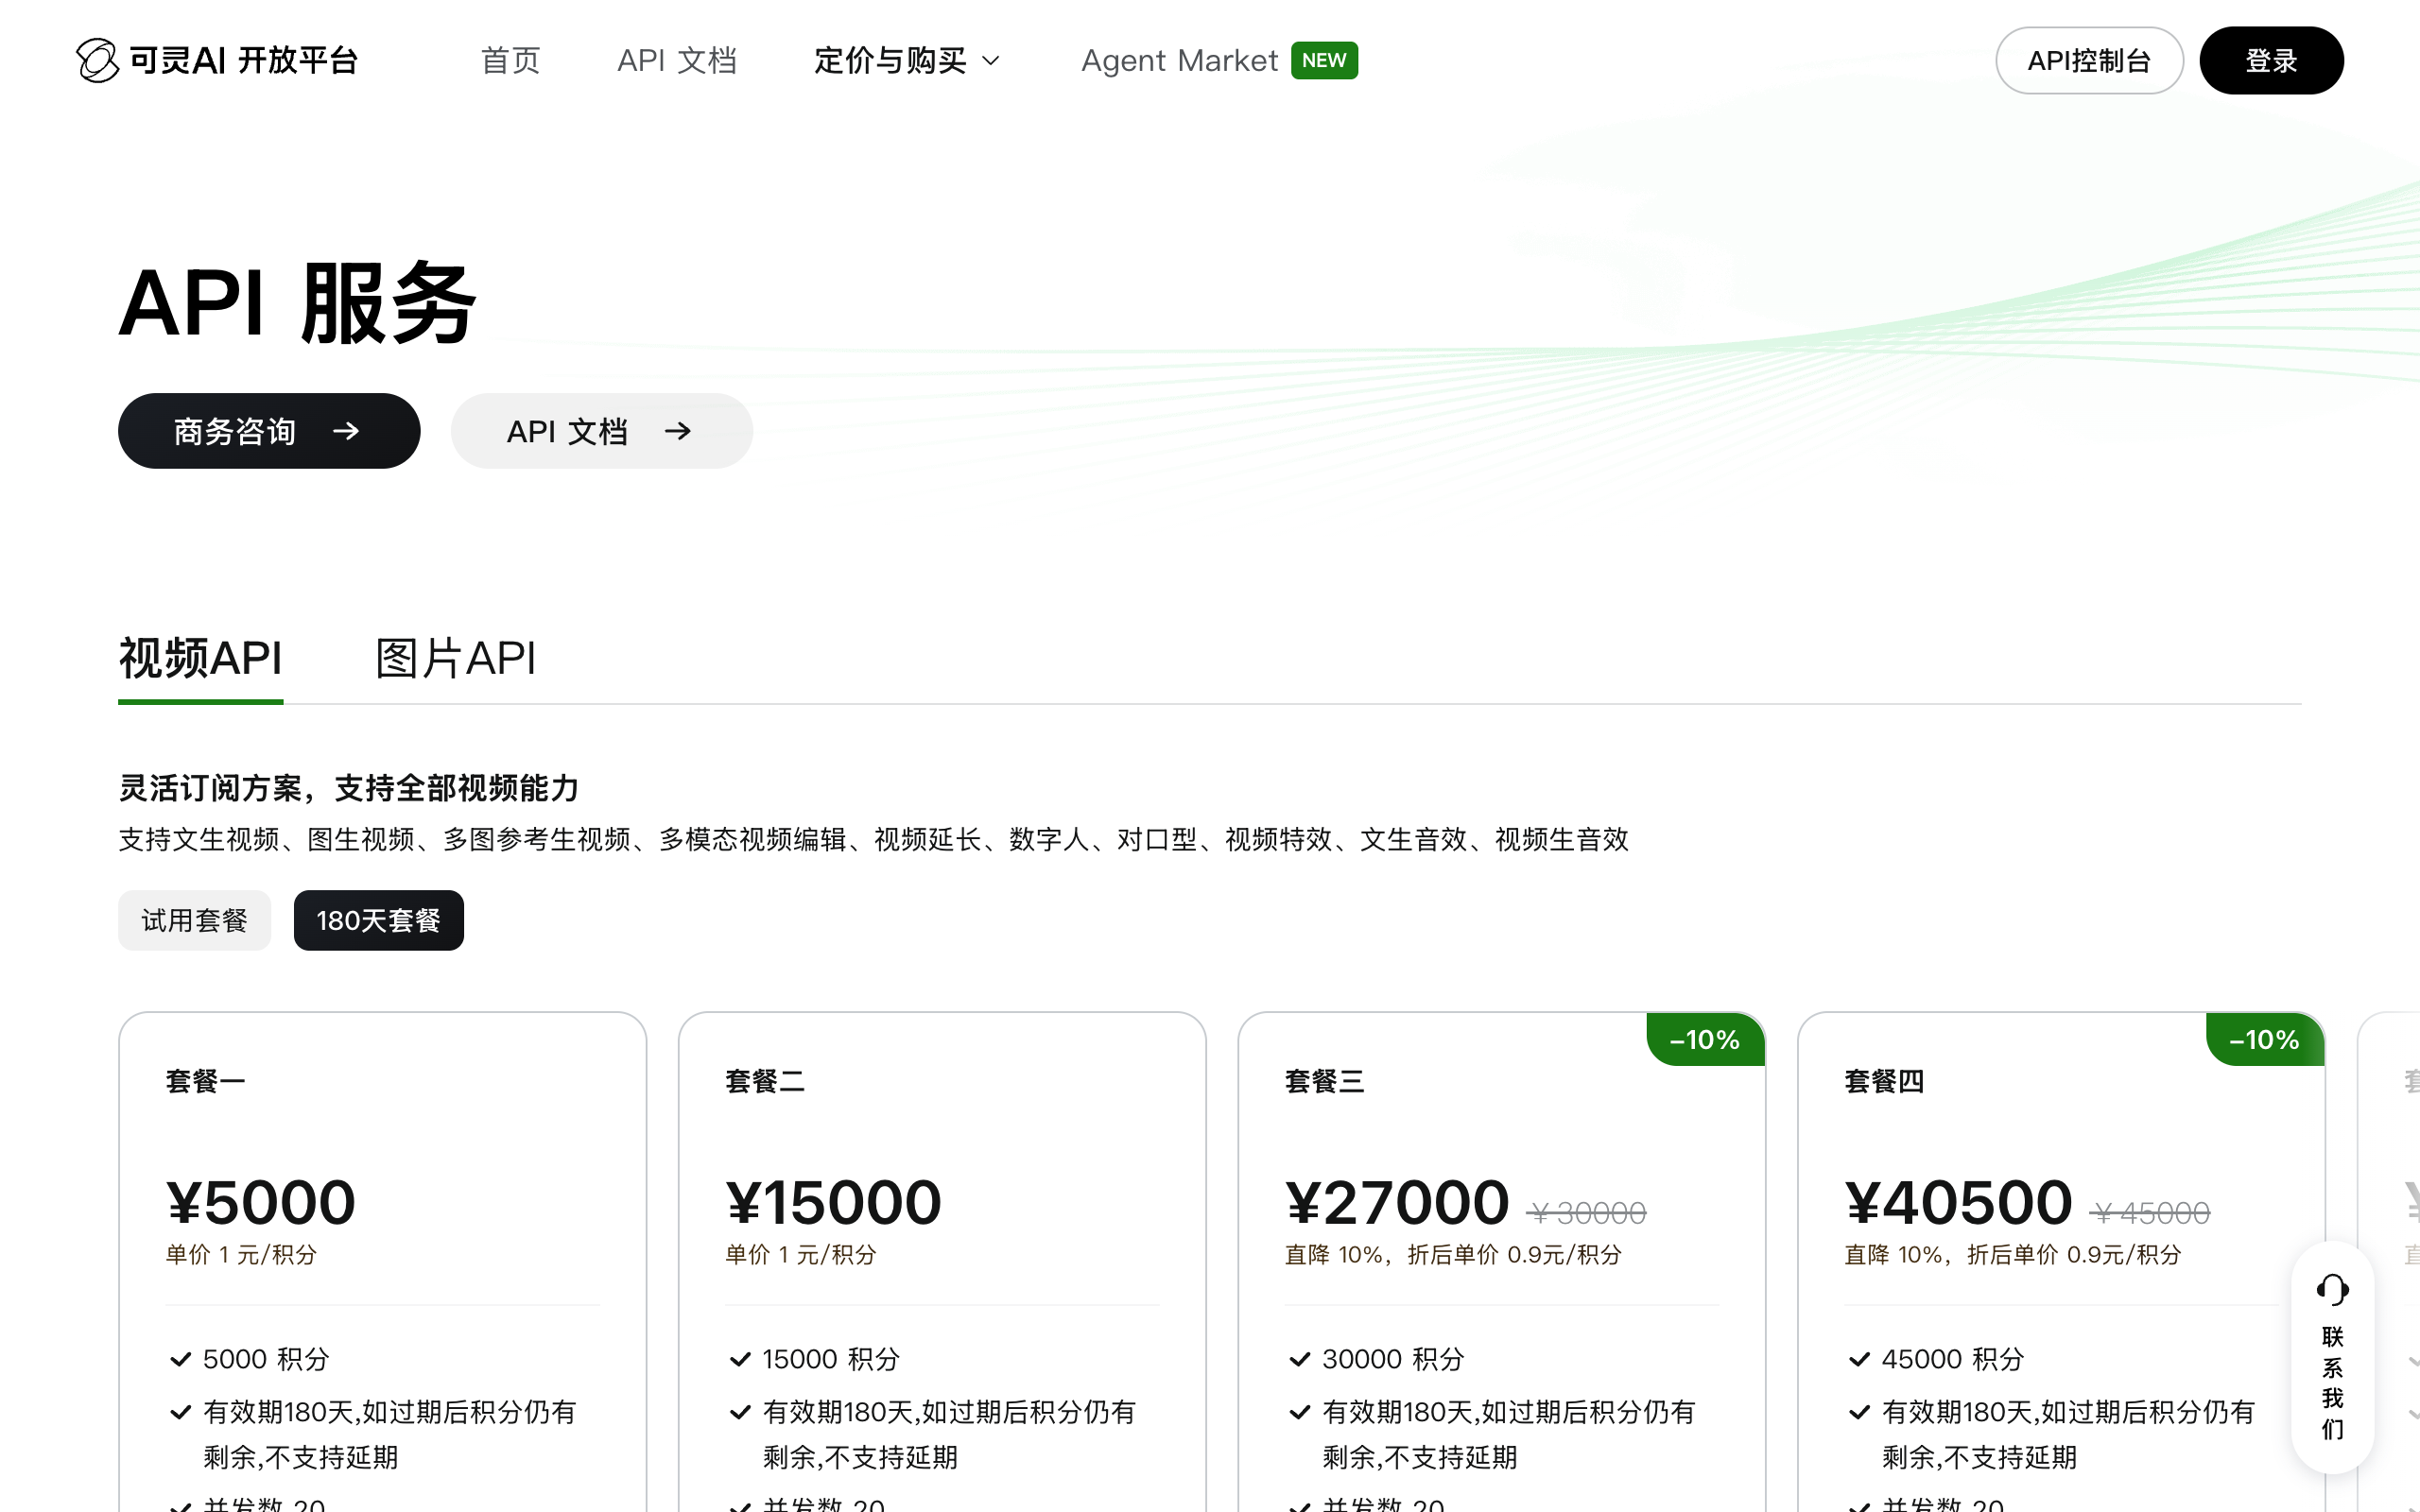Viewport: 2420px width, 1512px height.
Task: Select the 套餐四 plan card title
Action: [1884, 1081]
